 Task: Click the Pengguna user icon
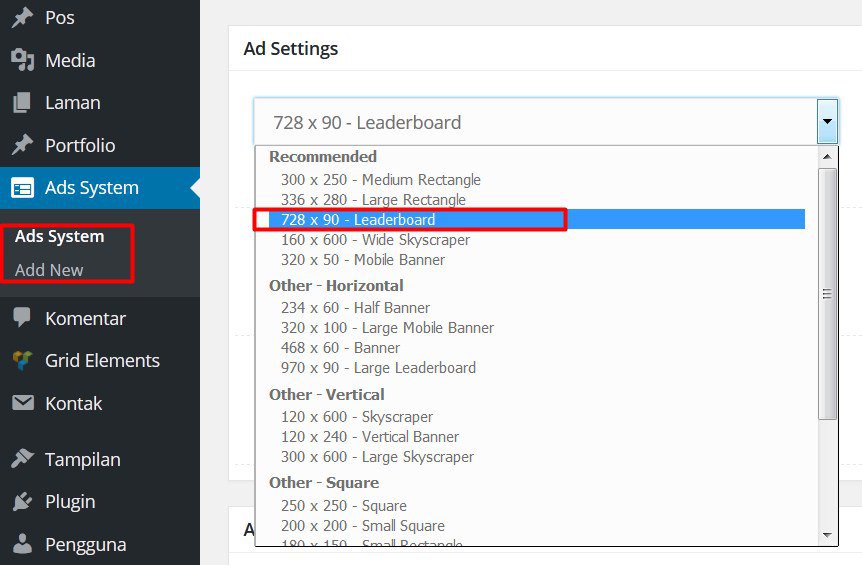(x=23, y=544)
